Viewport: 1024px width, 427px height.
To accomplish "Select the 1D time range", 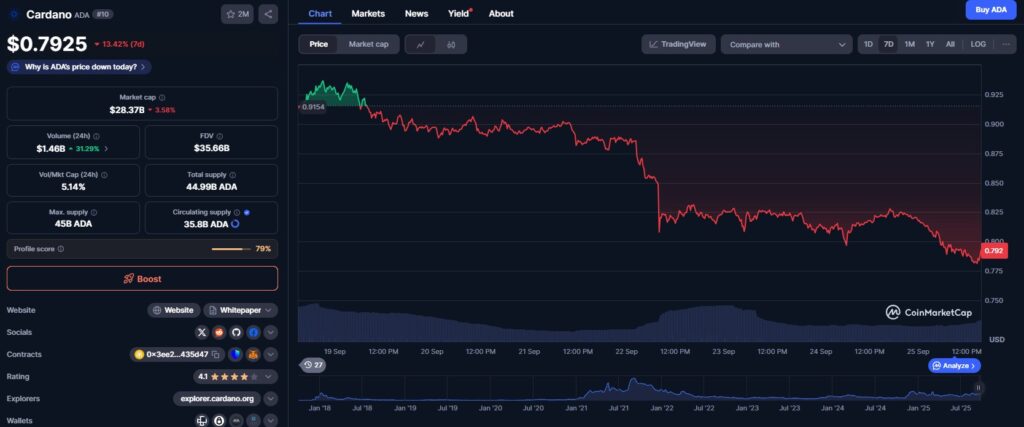I will [868, 44].
